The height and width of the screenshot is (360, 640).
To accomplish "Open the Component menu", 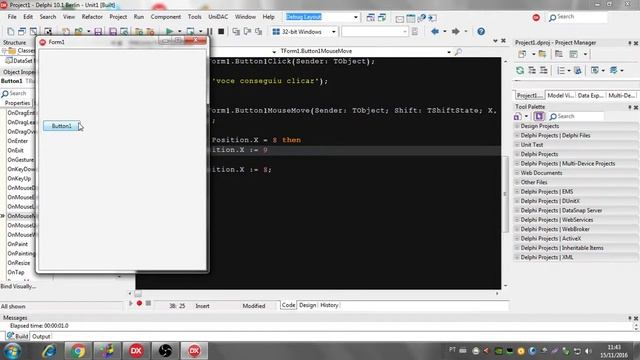I will [x=166, y=17].
